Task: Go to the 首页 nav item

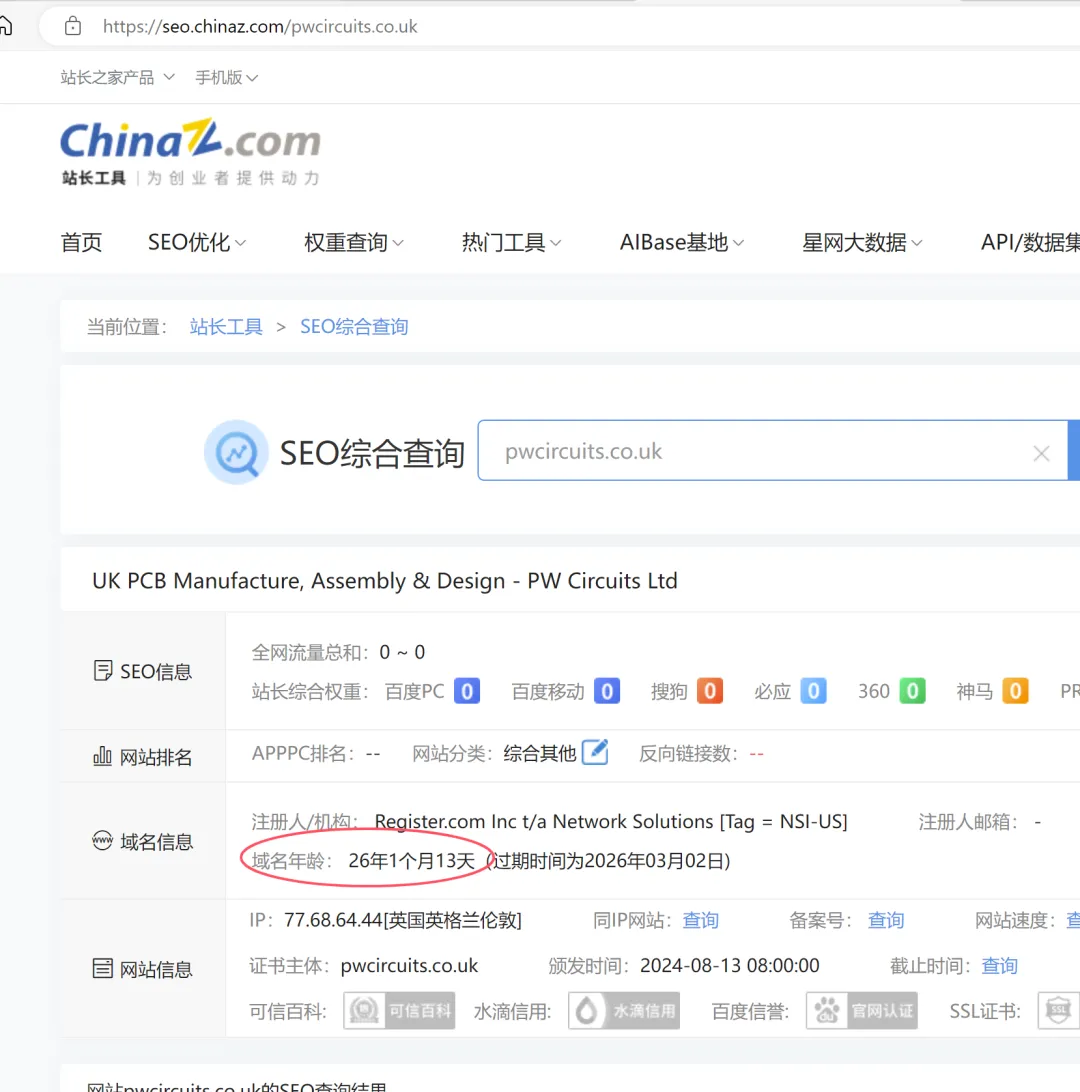Action: [x=81, y=242]
